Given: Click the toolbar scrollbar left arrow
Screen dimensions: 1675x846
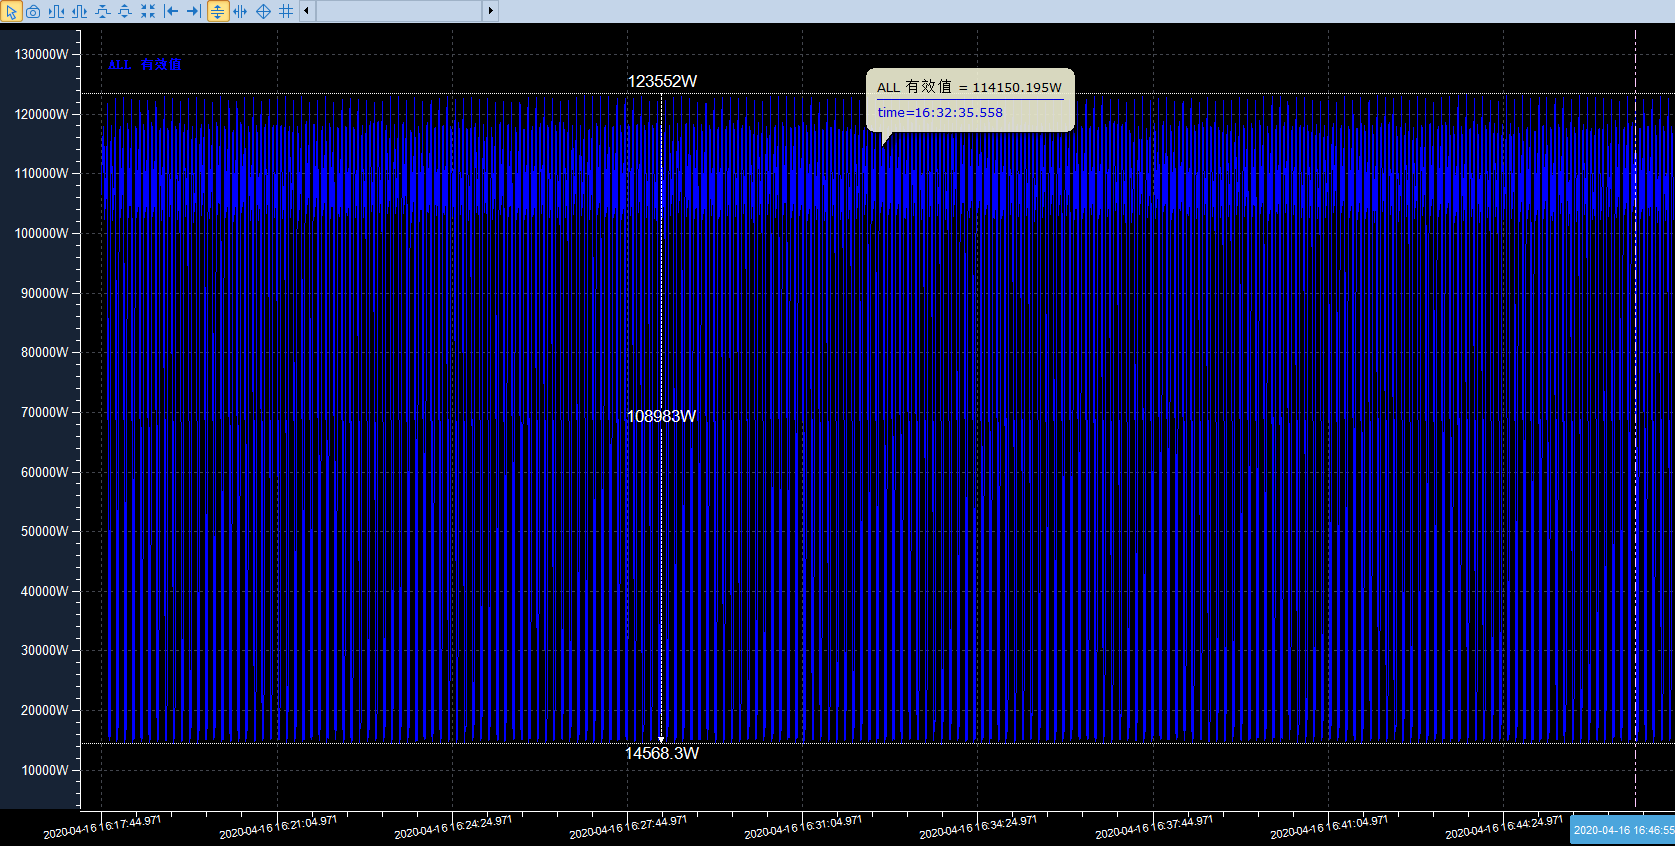Looking at the screenshot, I should (x=307, y=11).
